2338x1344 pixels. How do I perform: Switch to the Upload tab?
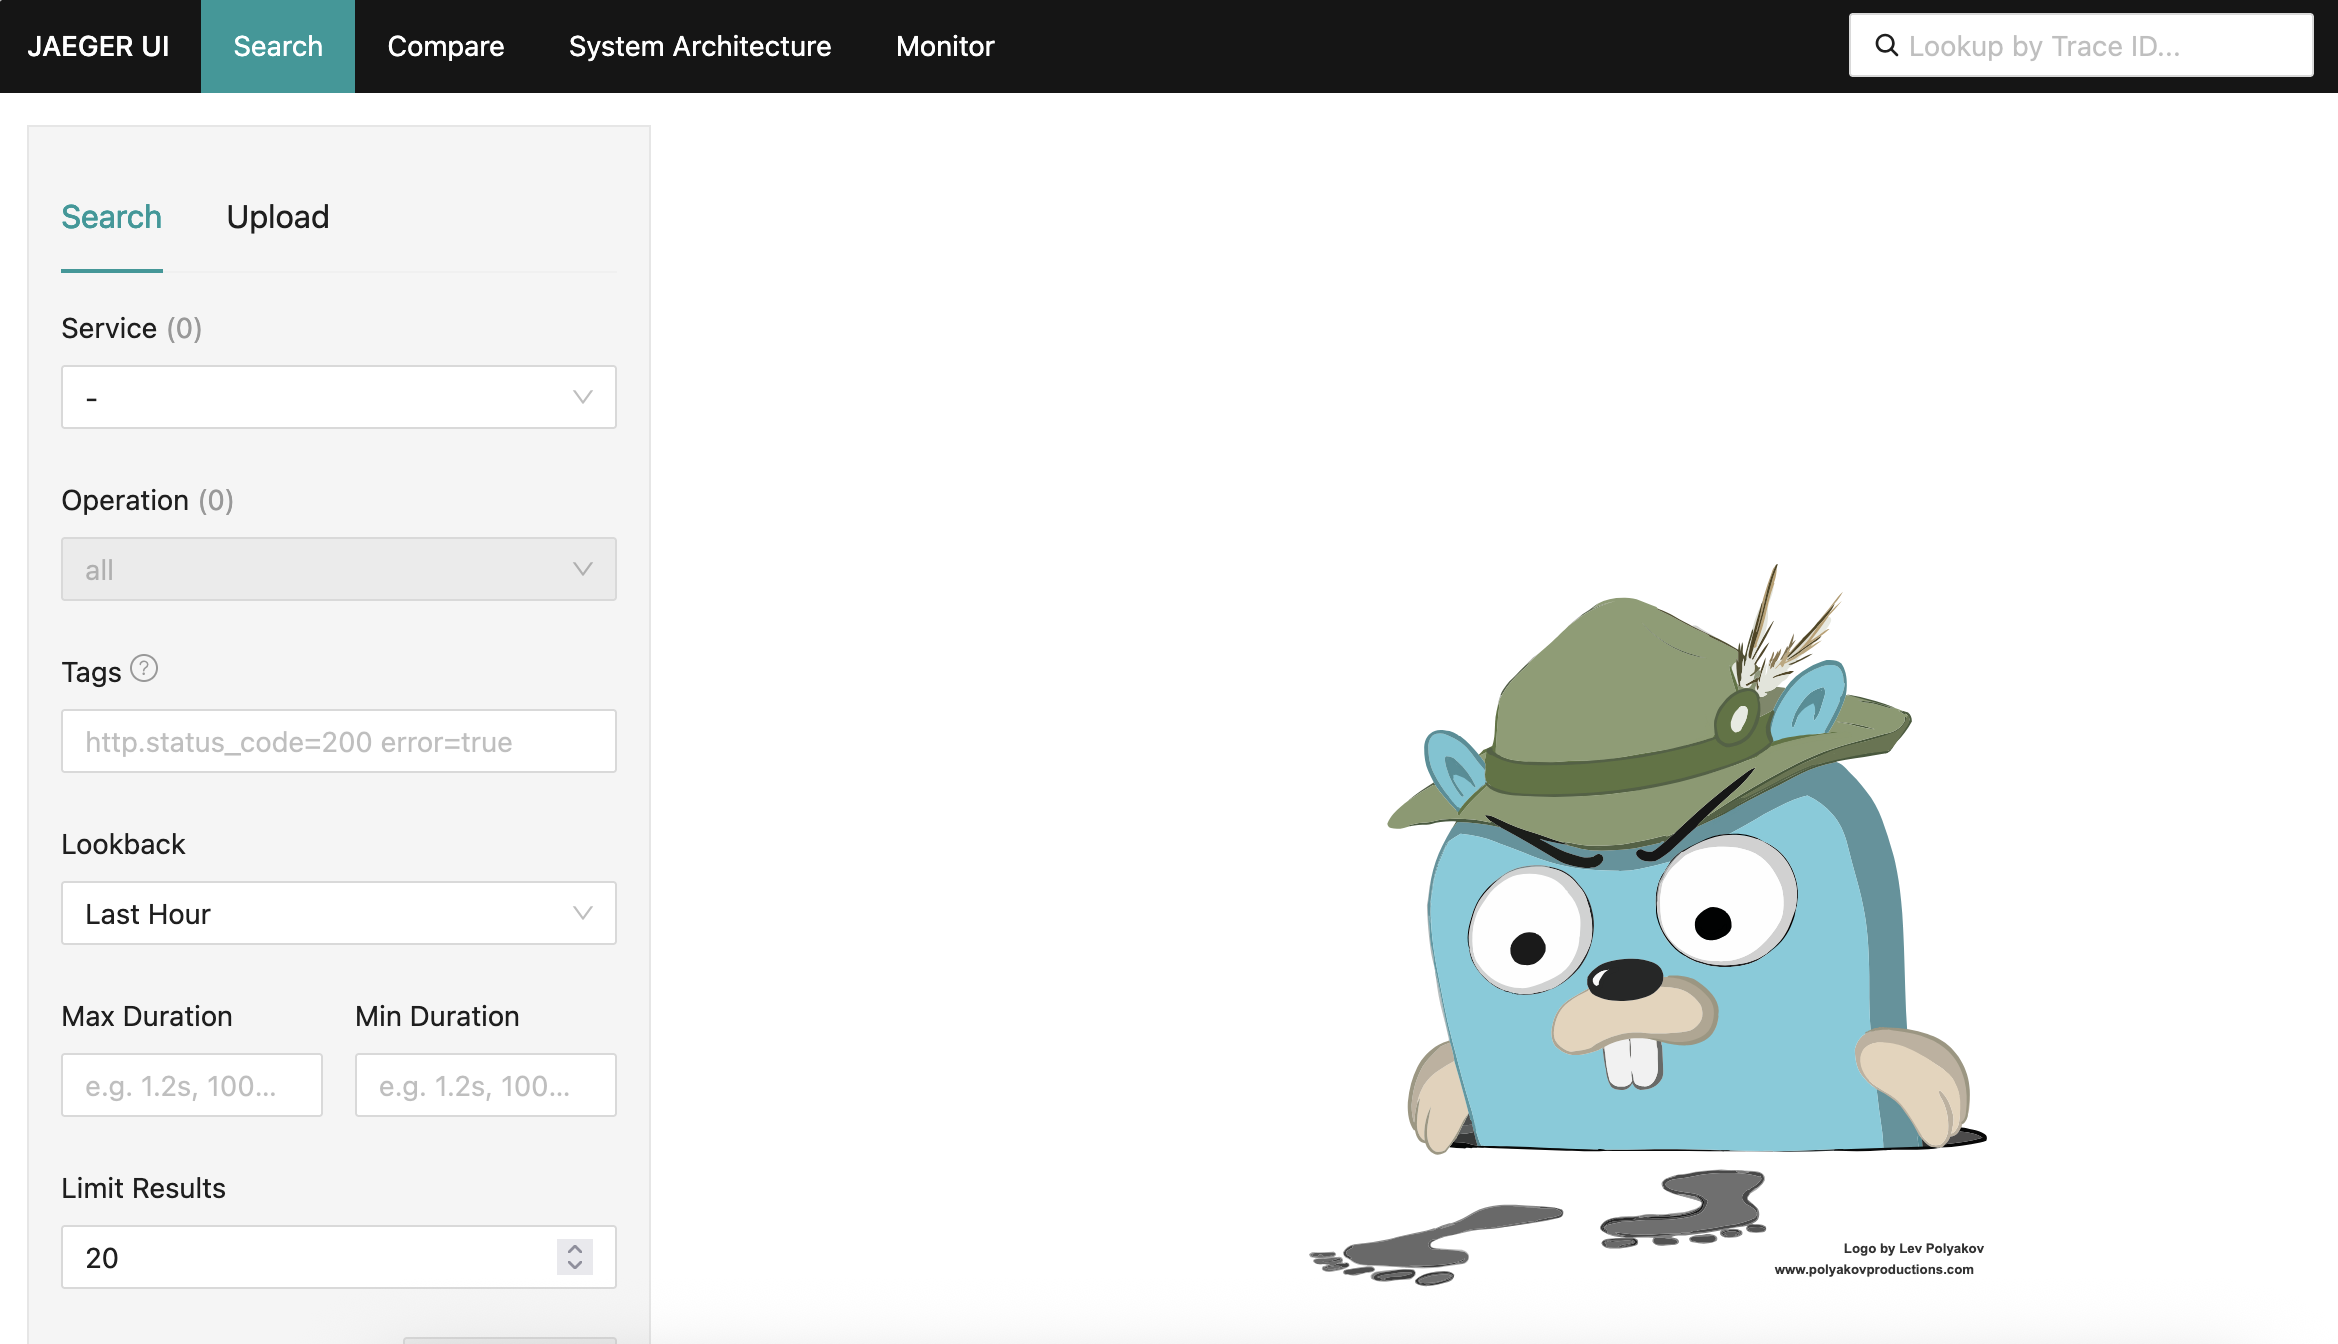click(278, 217)
